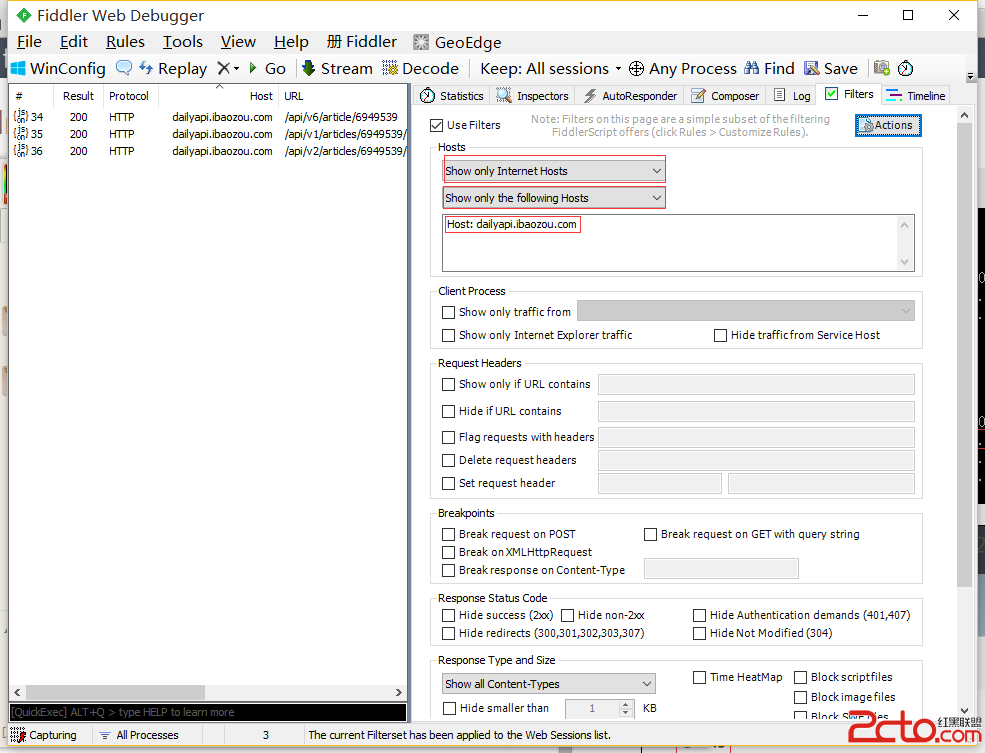The height and width of the screenshot is (753, 985).
Task: Click the Any Process target icon
Action: point(636,68)
